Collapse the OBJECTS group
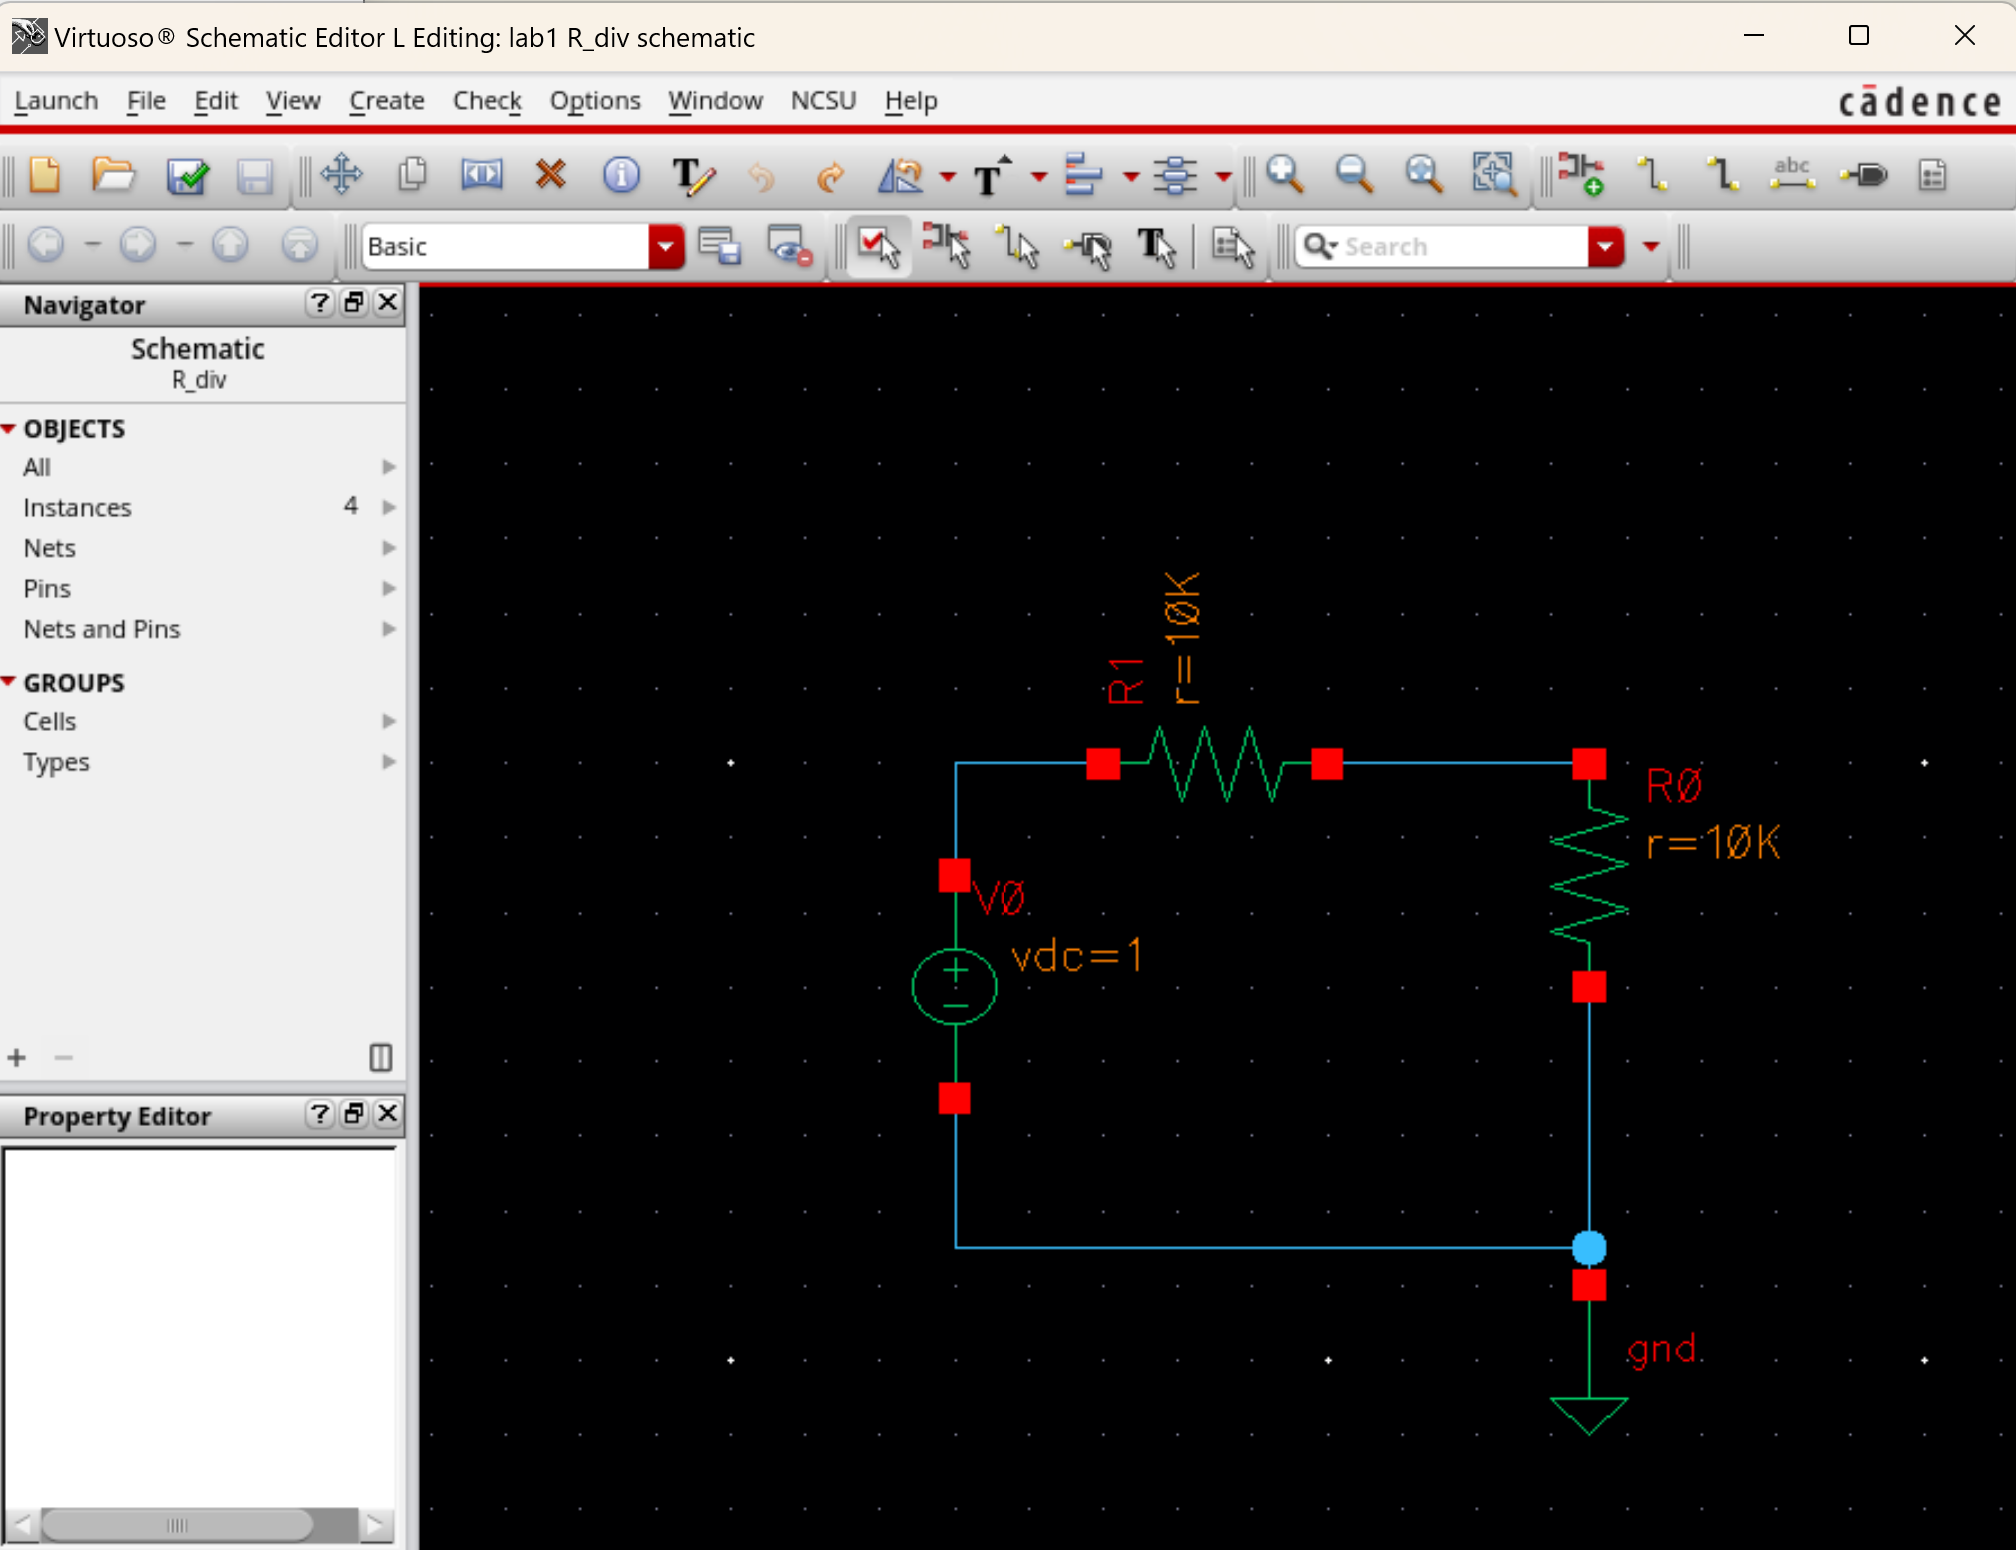Viewport: 2016px width, 1550px height. (x=9, y=429)
